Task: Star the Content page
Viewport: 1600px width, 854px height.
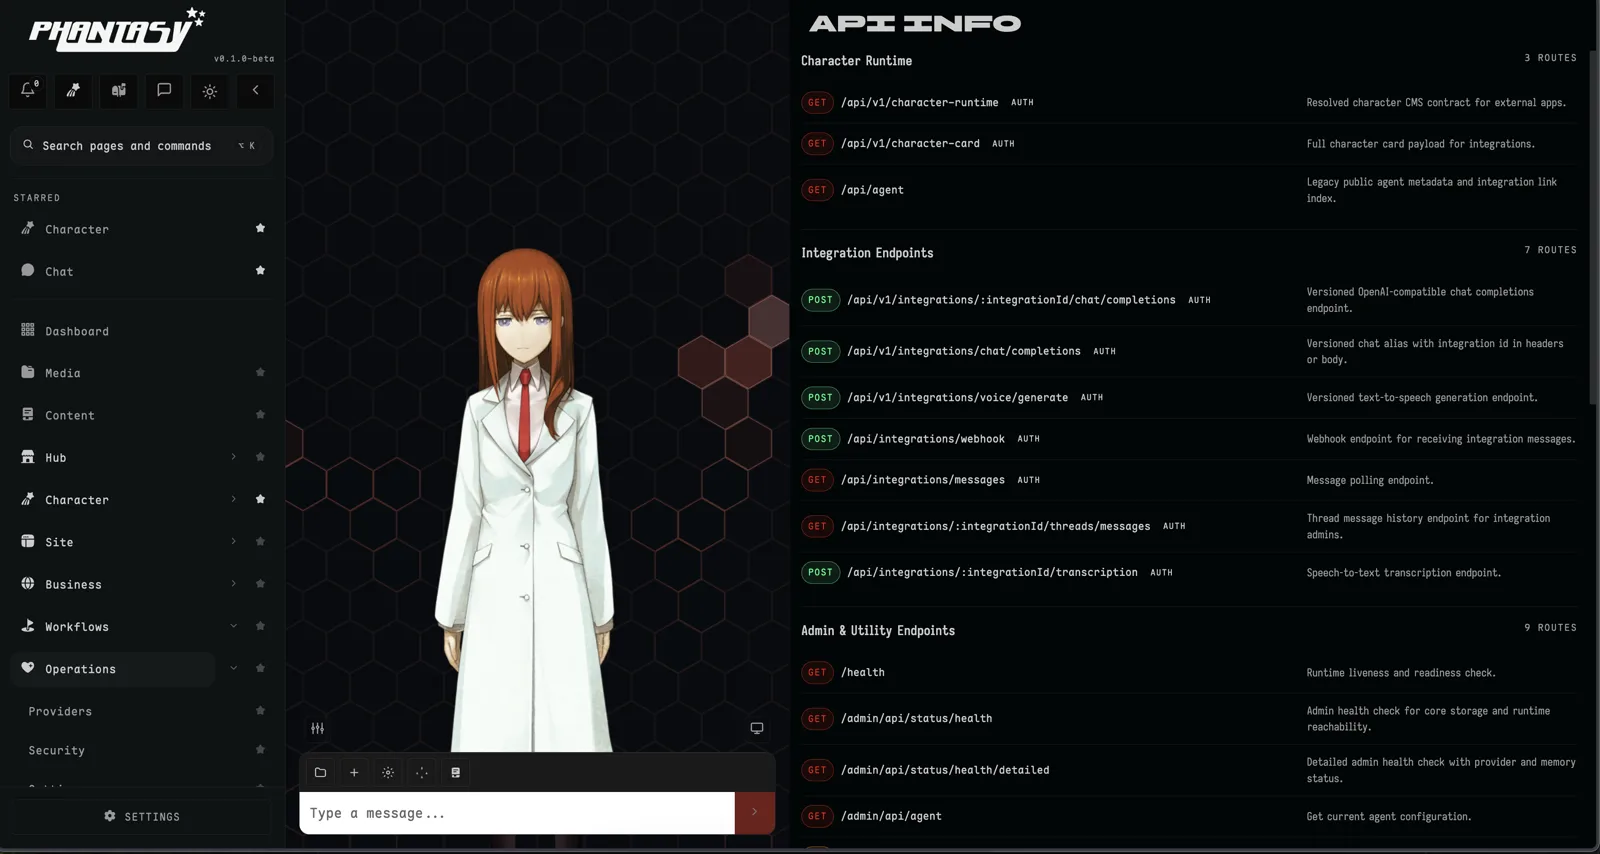Action: point(260,414)
